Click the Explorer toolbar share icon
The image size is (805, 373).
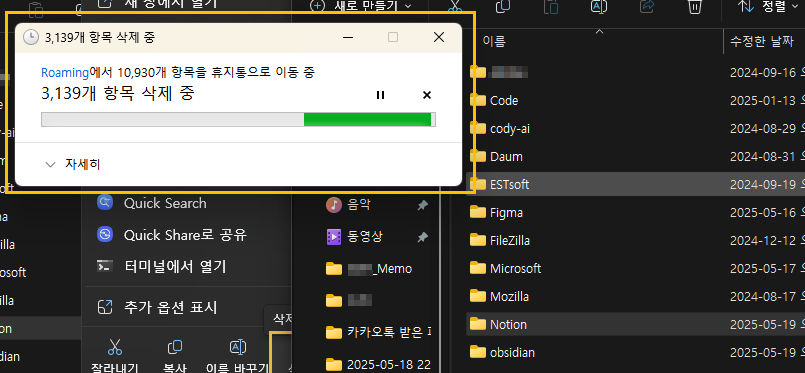point(646,6)
